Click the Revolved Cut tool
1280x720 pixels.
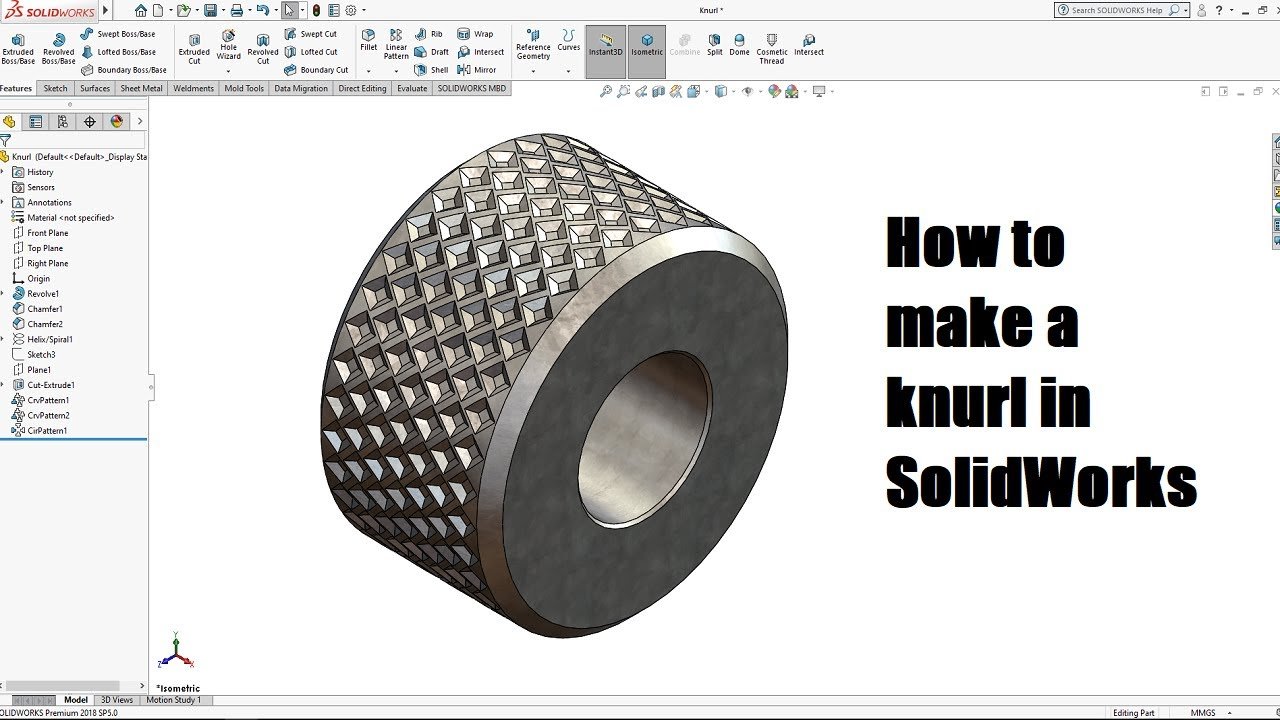pos(263,47)
